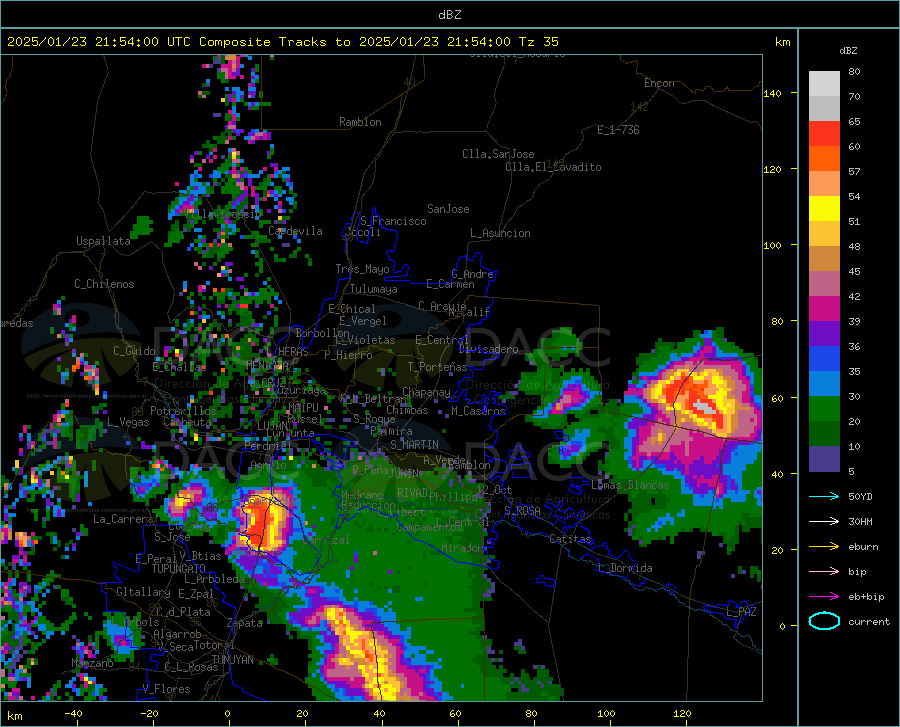This screenshot has height=727, width=900.
Task: Select the slate 5-10 dBZ swatch
Action: 824,459
